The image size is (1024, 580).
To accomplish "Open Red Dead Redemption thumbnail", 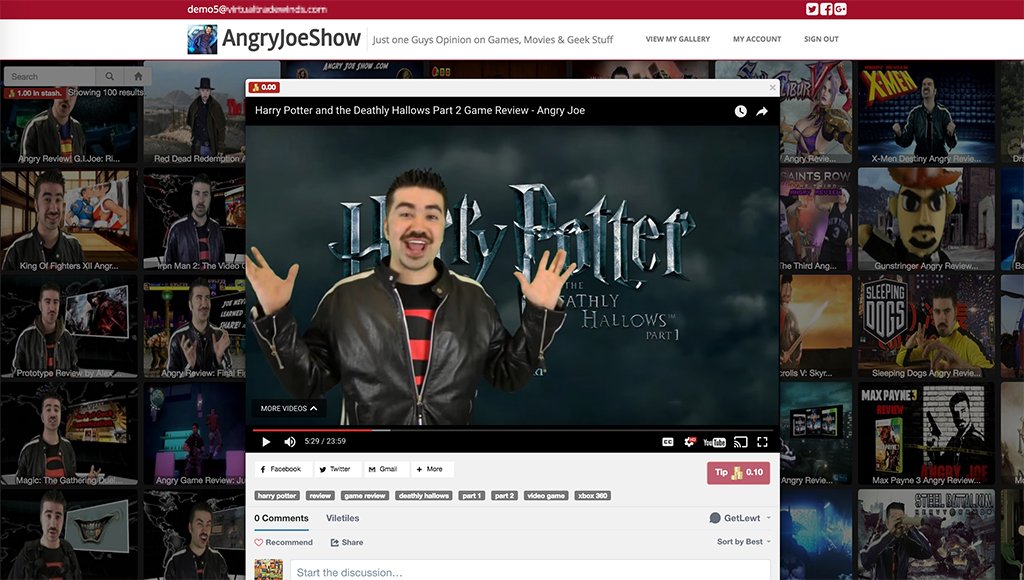I will [x=194, y=112].
